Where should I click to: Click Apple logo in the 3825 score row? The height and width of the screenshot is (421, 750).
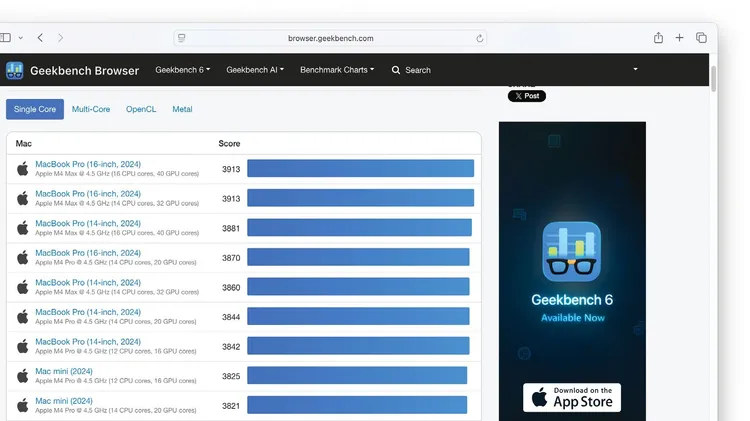(x=22, y=376)
